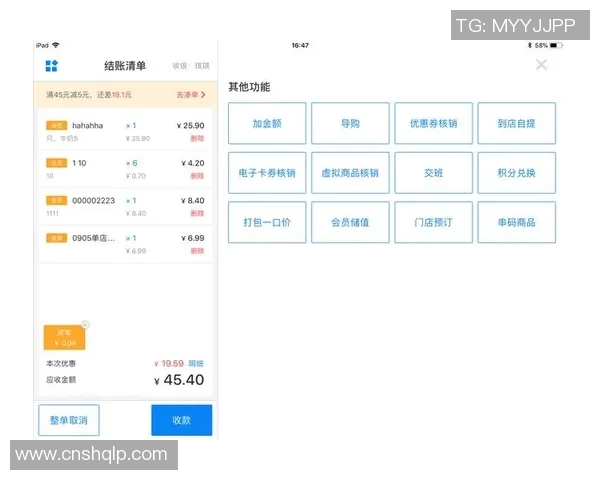
Task: Tap the 16:47 clock
Action: (x=300, y=45)
